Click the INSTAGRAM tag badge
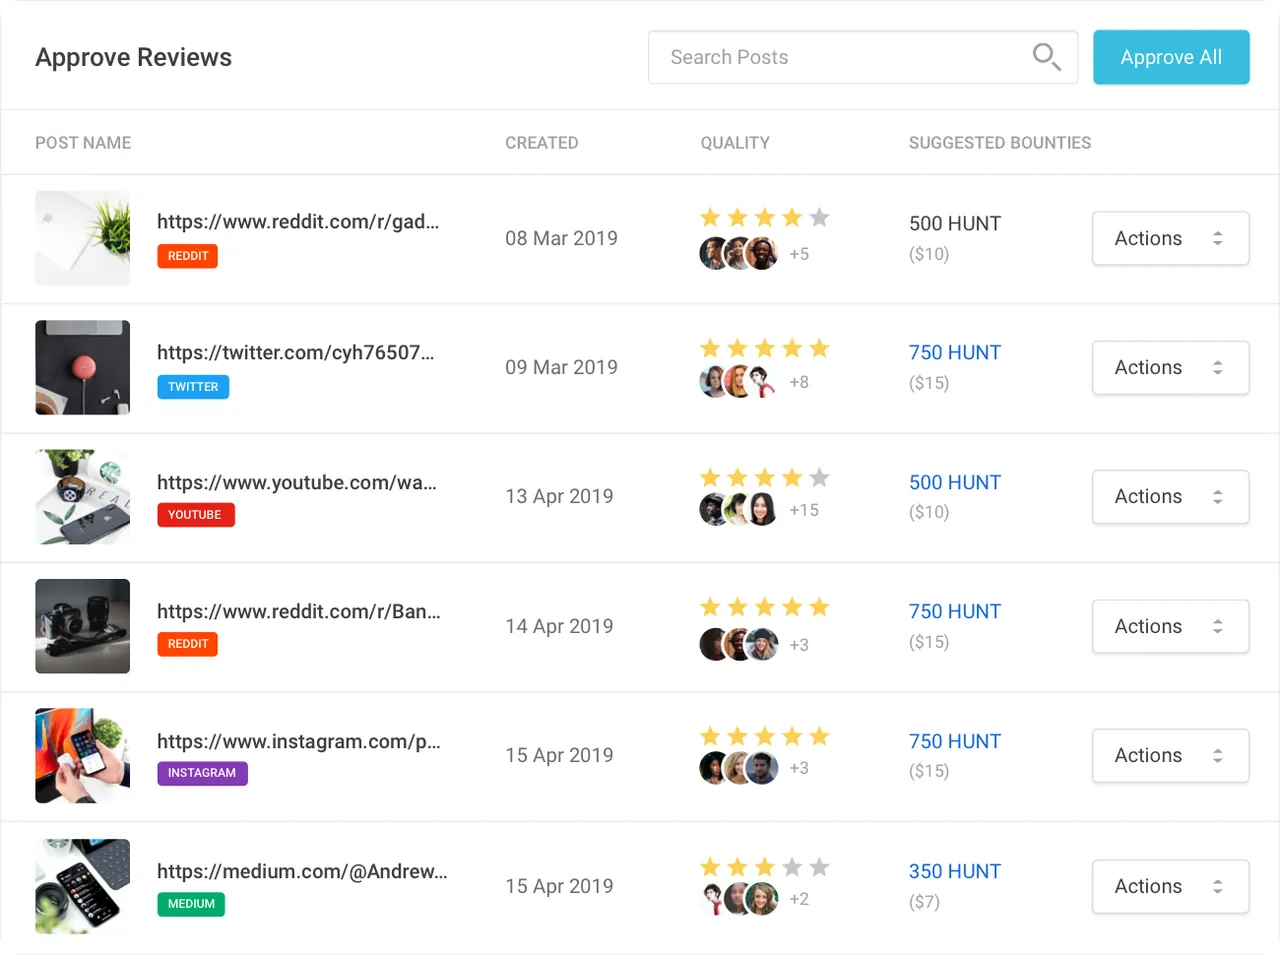Viewport: 1280px width, 955px height. 202,773
